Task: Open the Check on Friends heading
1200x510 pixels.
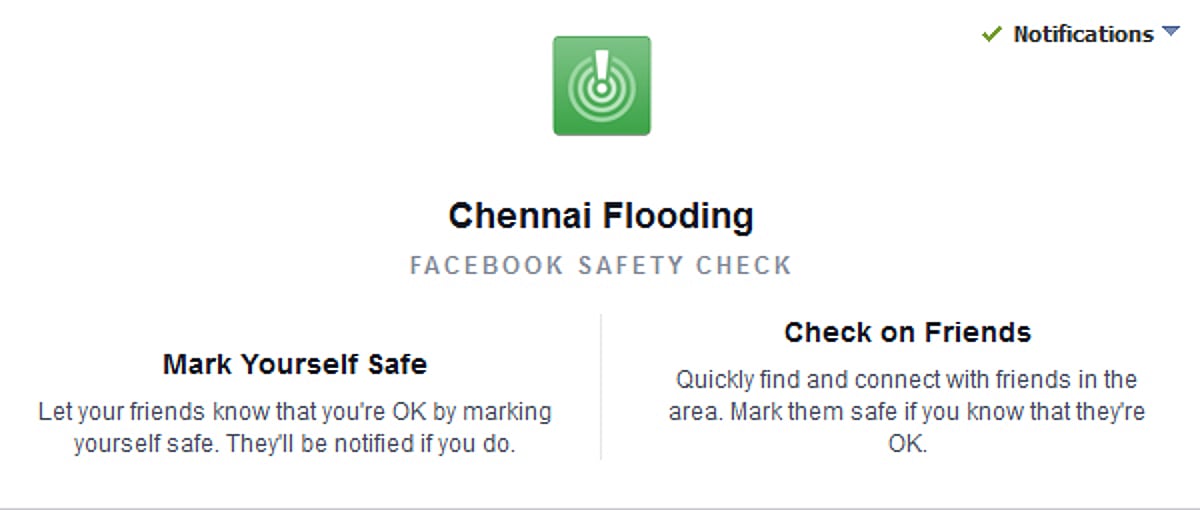Action: point(907,332)
